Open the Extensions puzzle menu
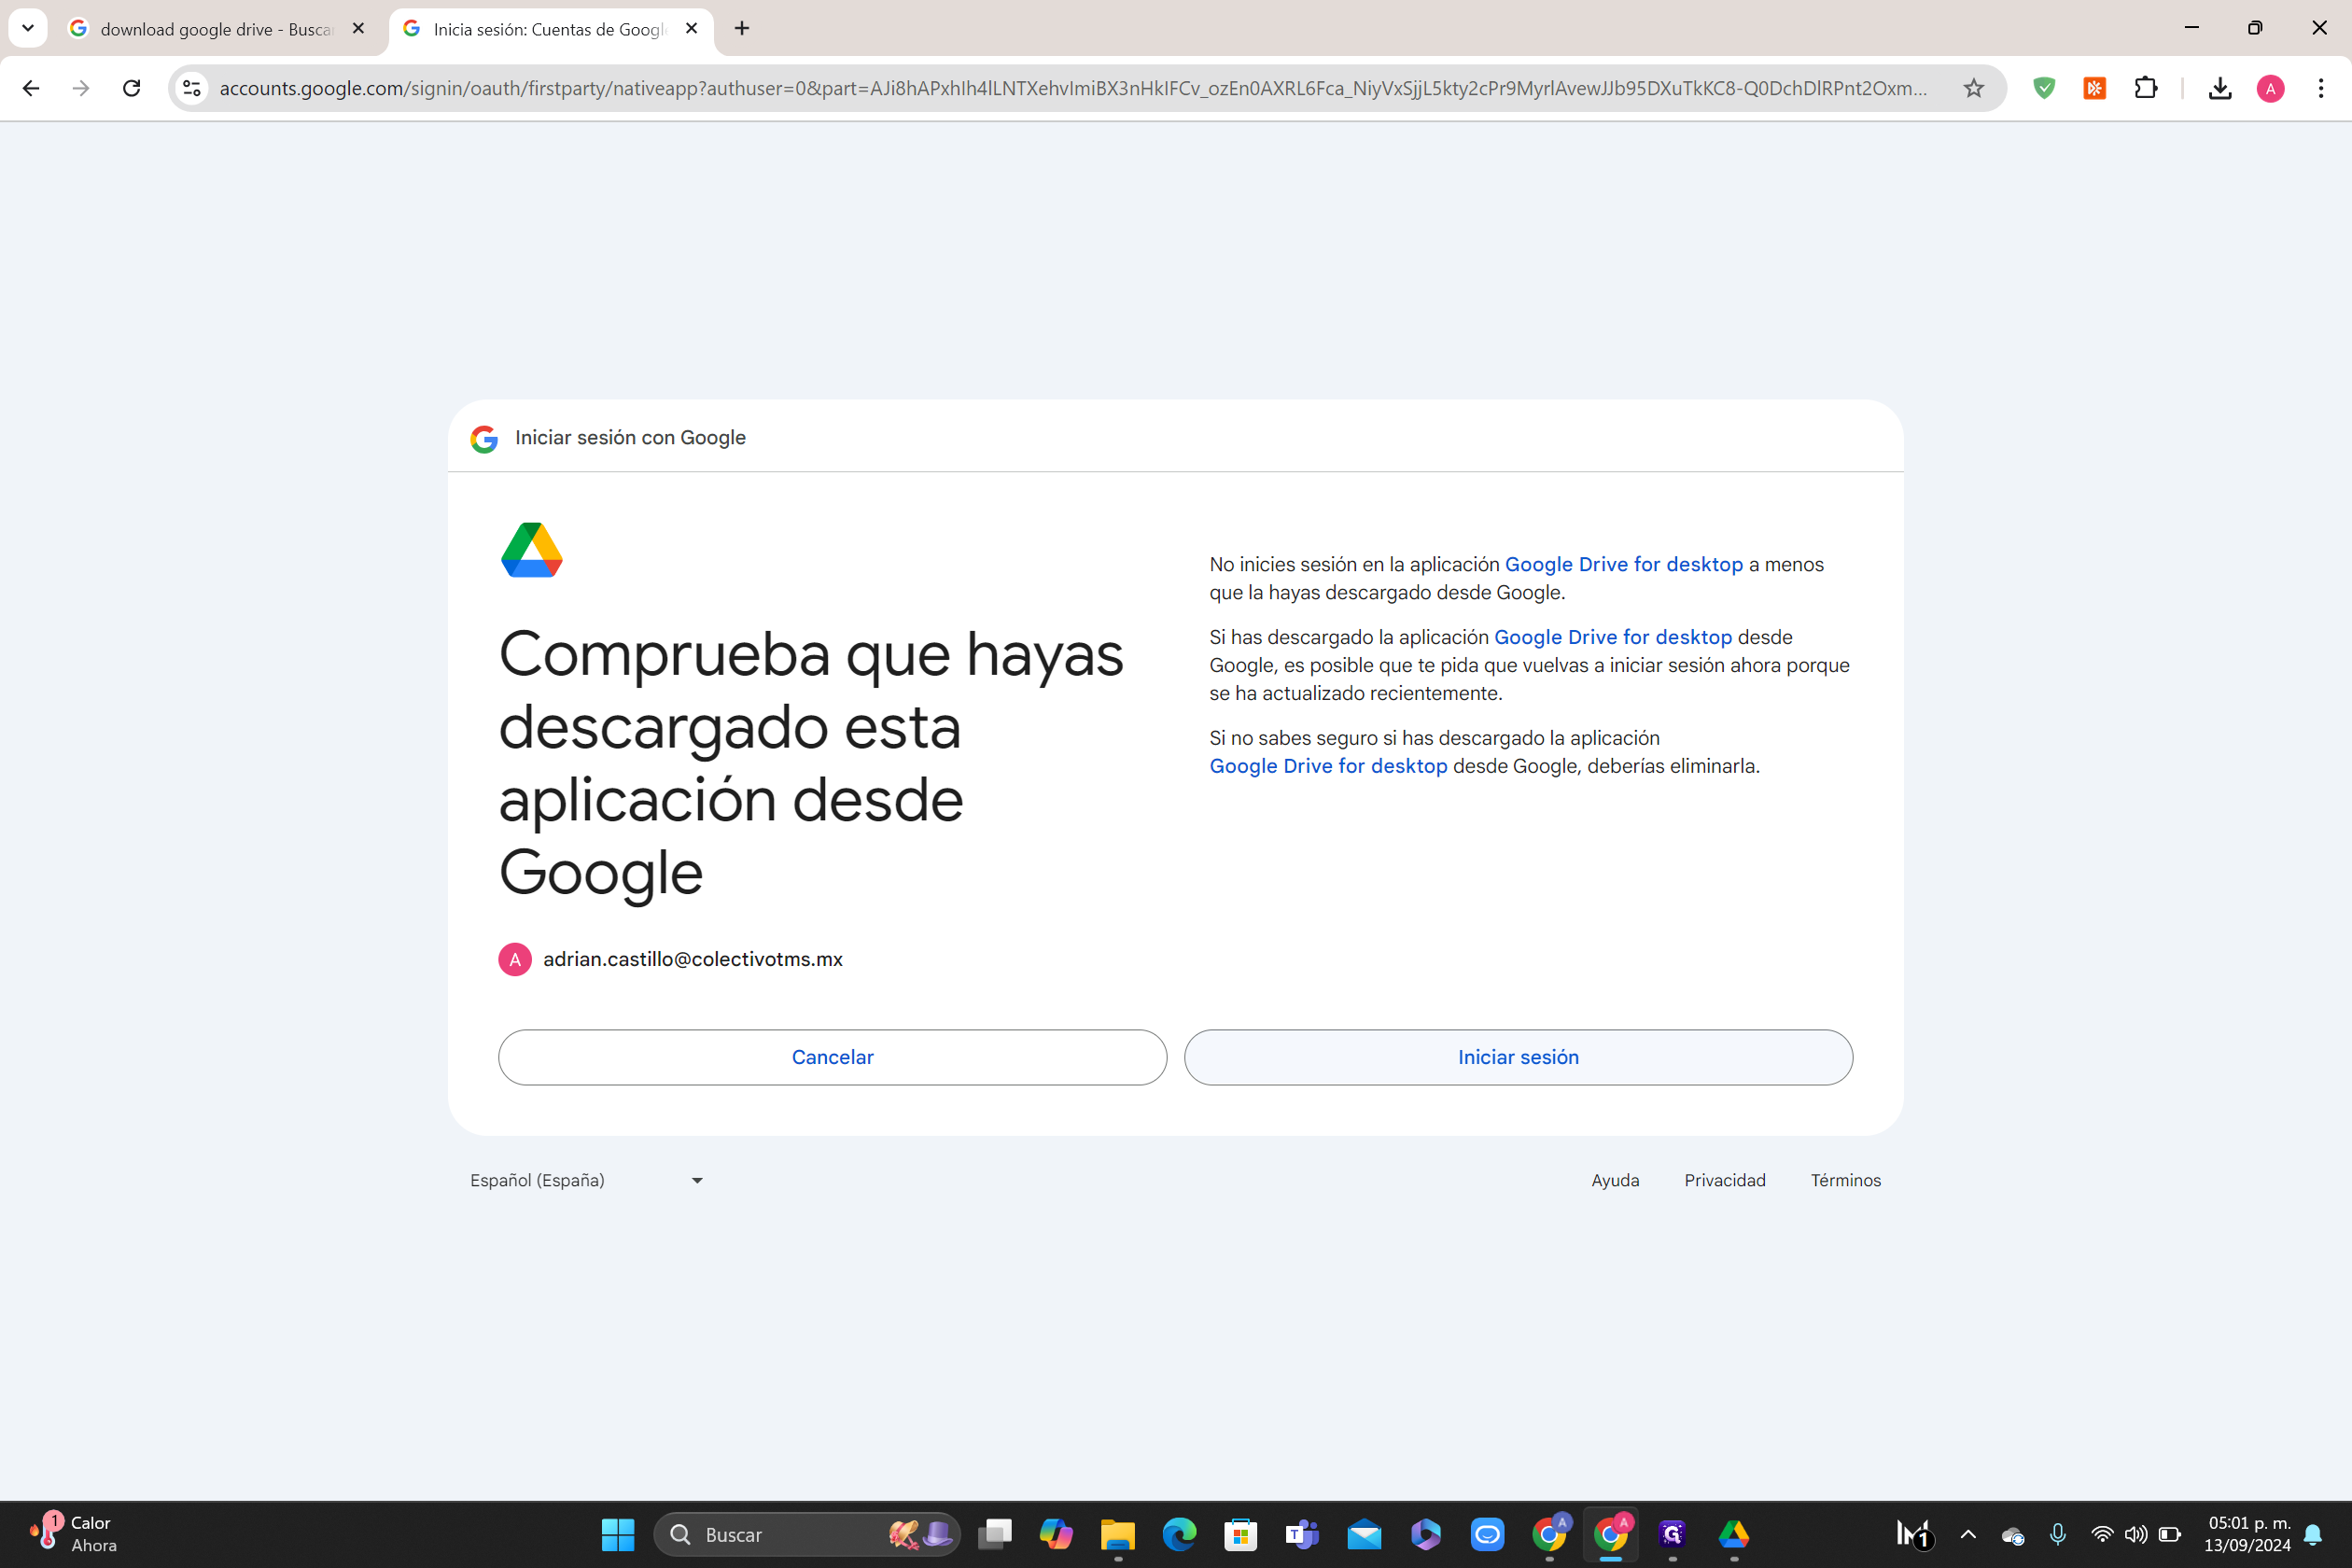This screenshot has width=2352, height=1568. point(2146,88)
